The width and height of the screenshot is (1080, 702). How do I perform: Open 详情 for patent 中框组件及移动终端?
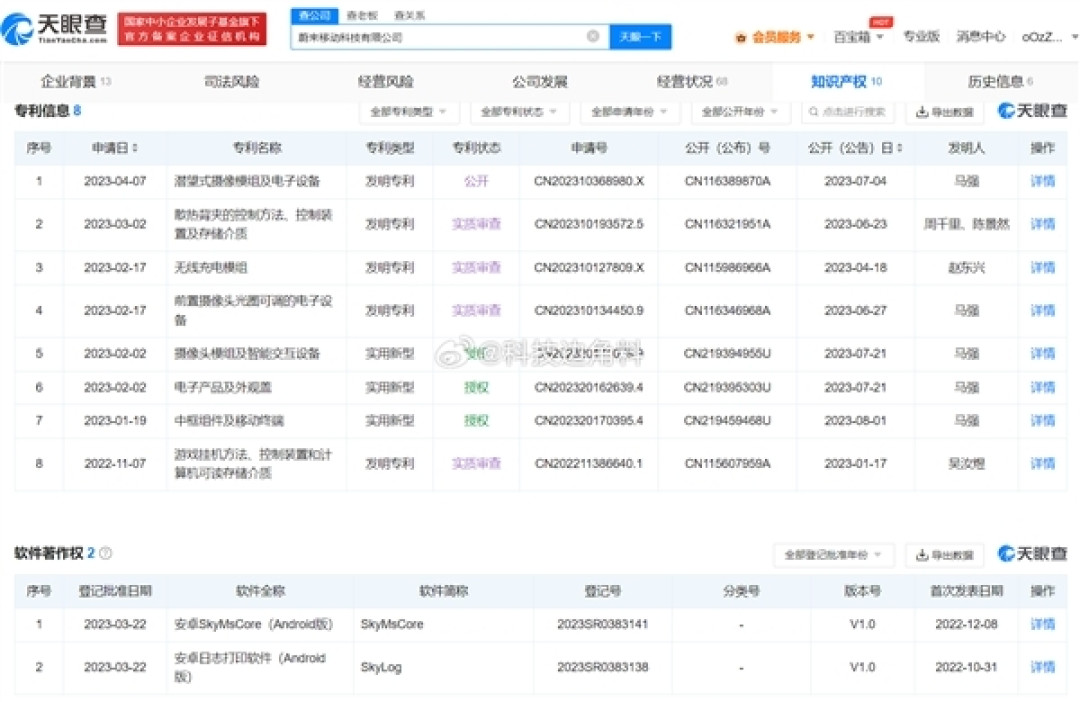[1042, 420]
